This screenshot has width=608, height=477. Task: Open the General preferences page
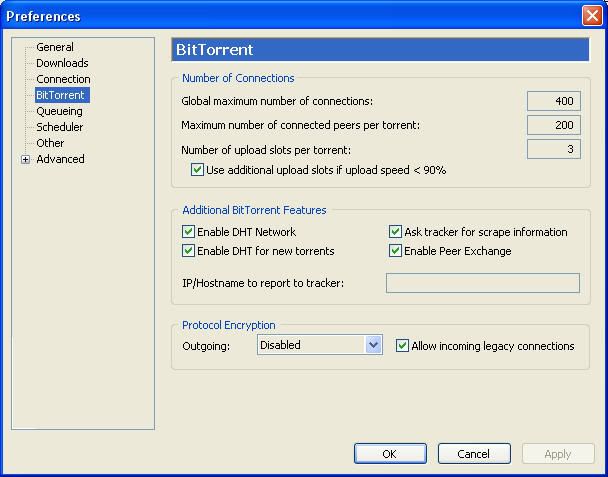(55, 47)
